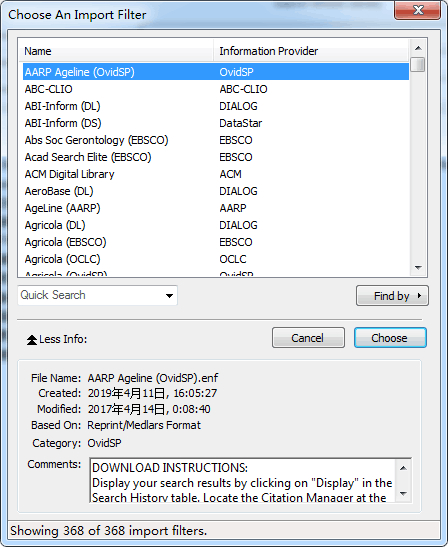
Task: Click inside Quick Search input field
Action: coord(91,295)
